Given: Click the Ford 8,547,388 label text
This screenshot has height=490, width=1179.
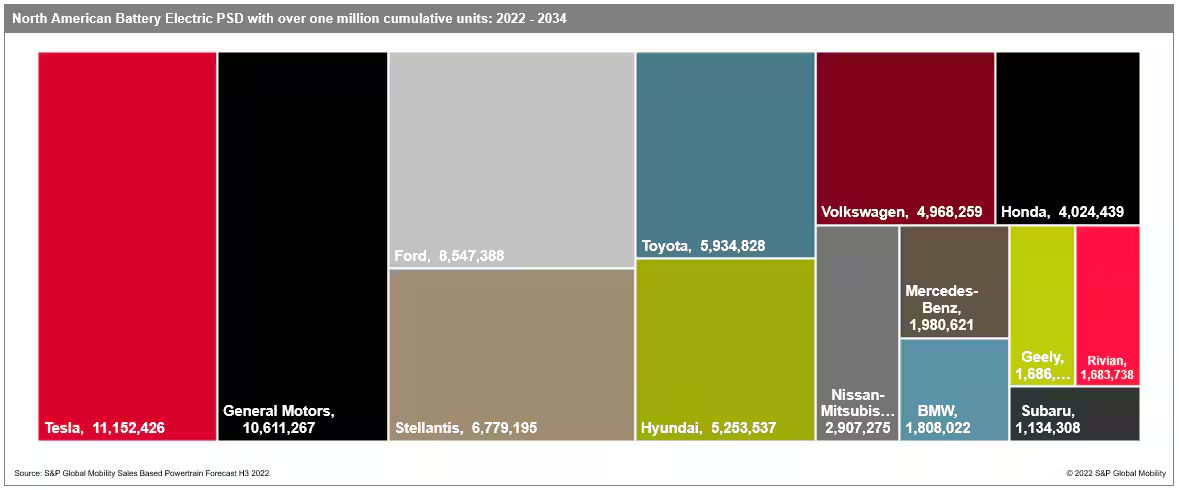Looking at the screenshot, I should (x=449, y=256).
